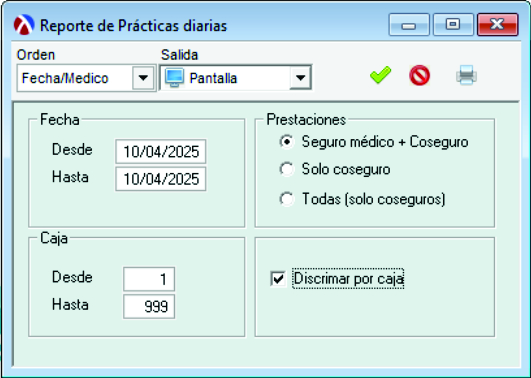Uncheck the Discrimar por caja checkbox
This screenshot has height=378, width=531.
click(x=278, y=279)
